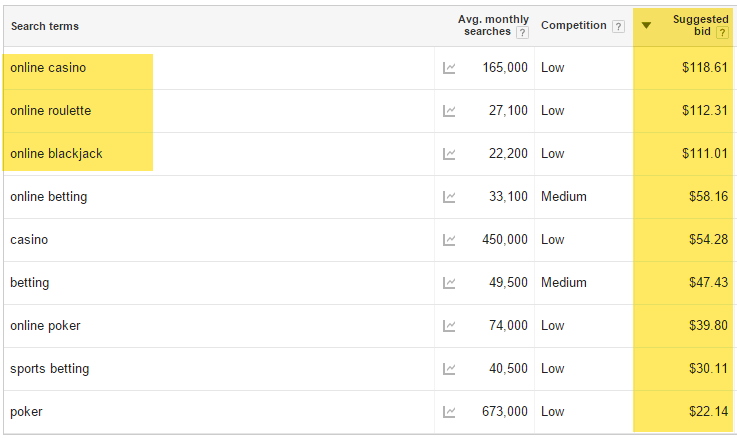Select the online casino search term
This screenshot has width=737, height=438.
[x=48, y=68]
